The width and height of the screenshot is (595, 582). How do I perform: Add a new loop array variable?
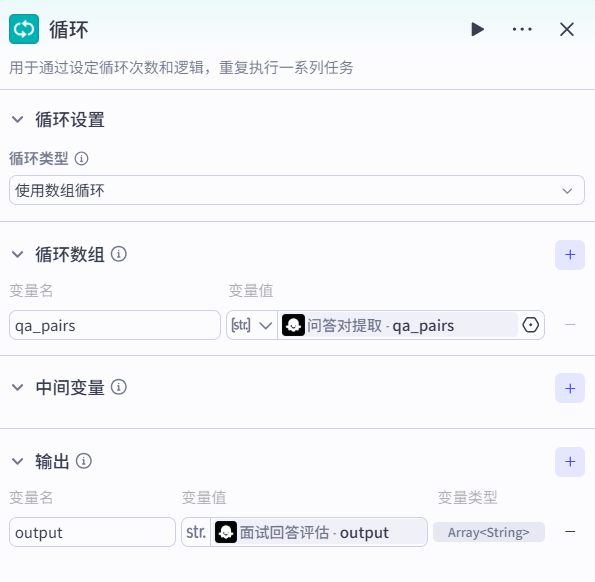coord(570,255)
